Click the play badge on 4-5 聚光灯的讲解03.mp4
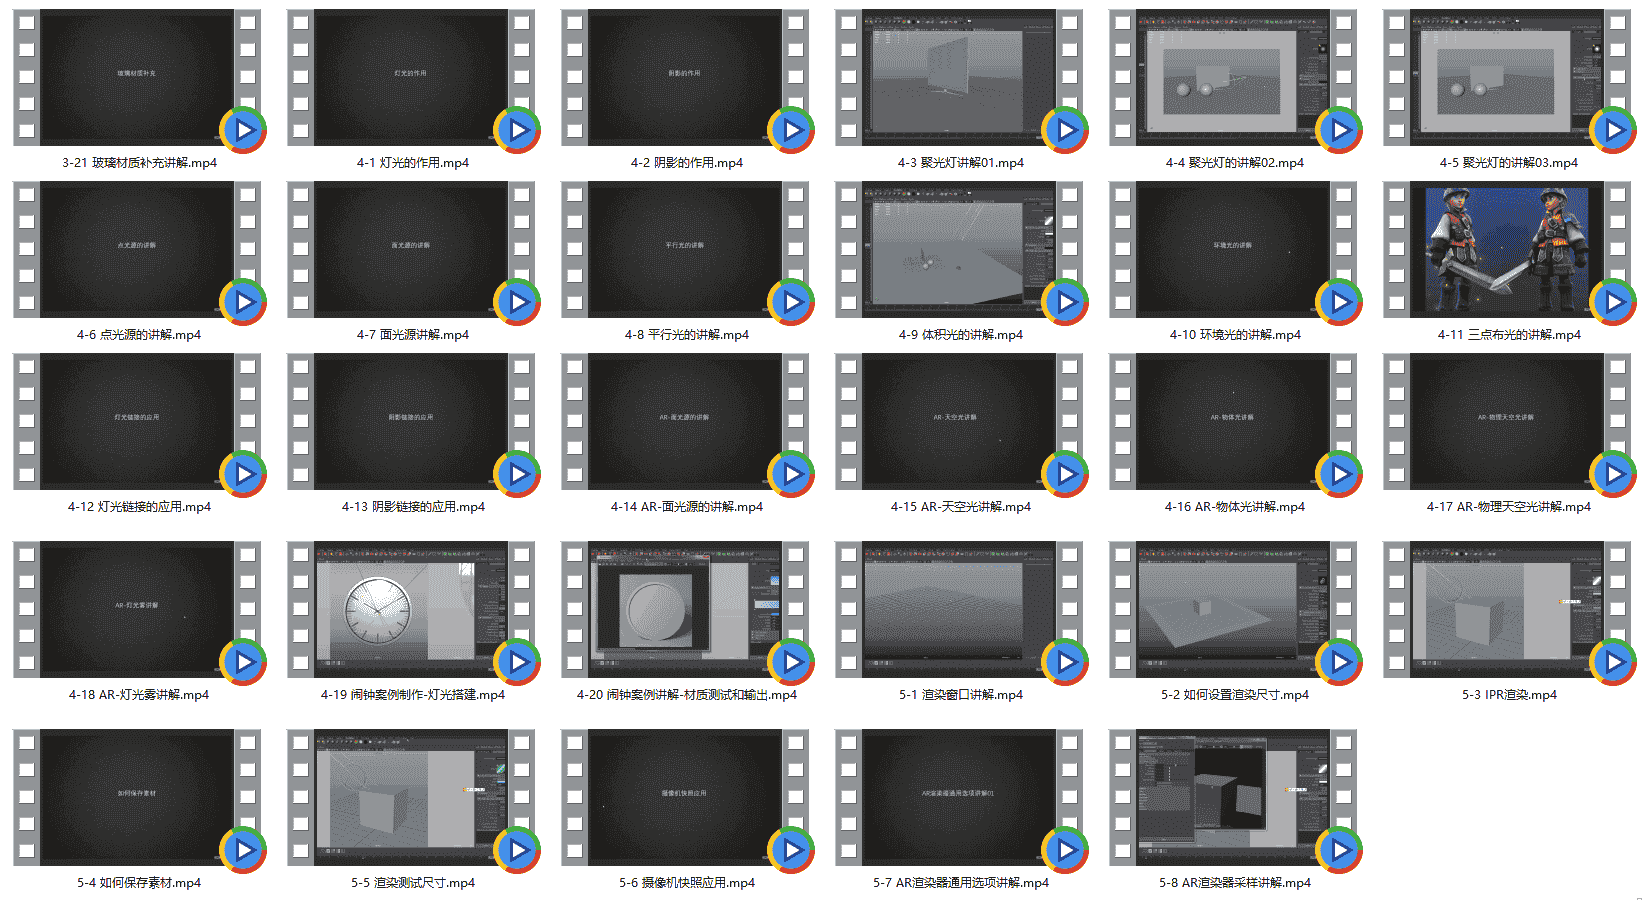 click(x=1613, y=130)
